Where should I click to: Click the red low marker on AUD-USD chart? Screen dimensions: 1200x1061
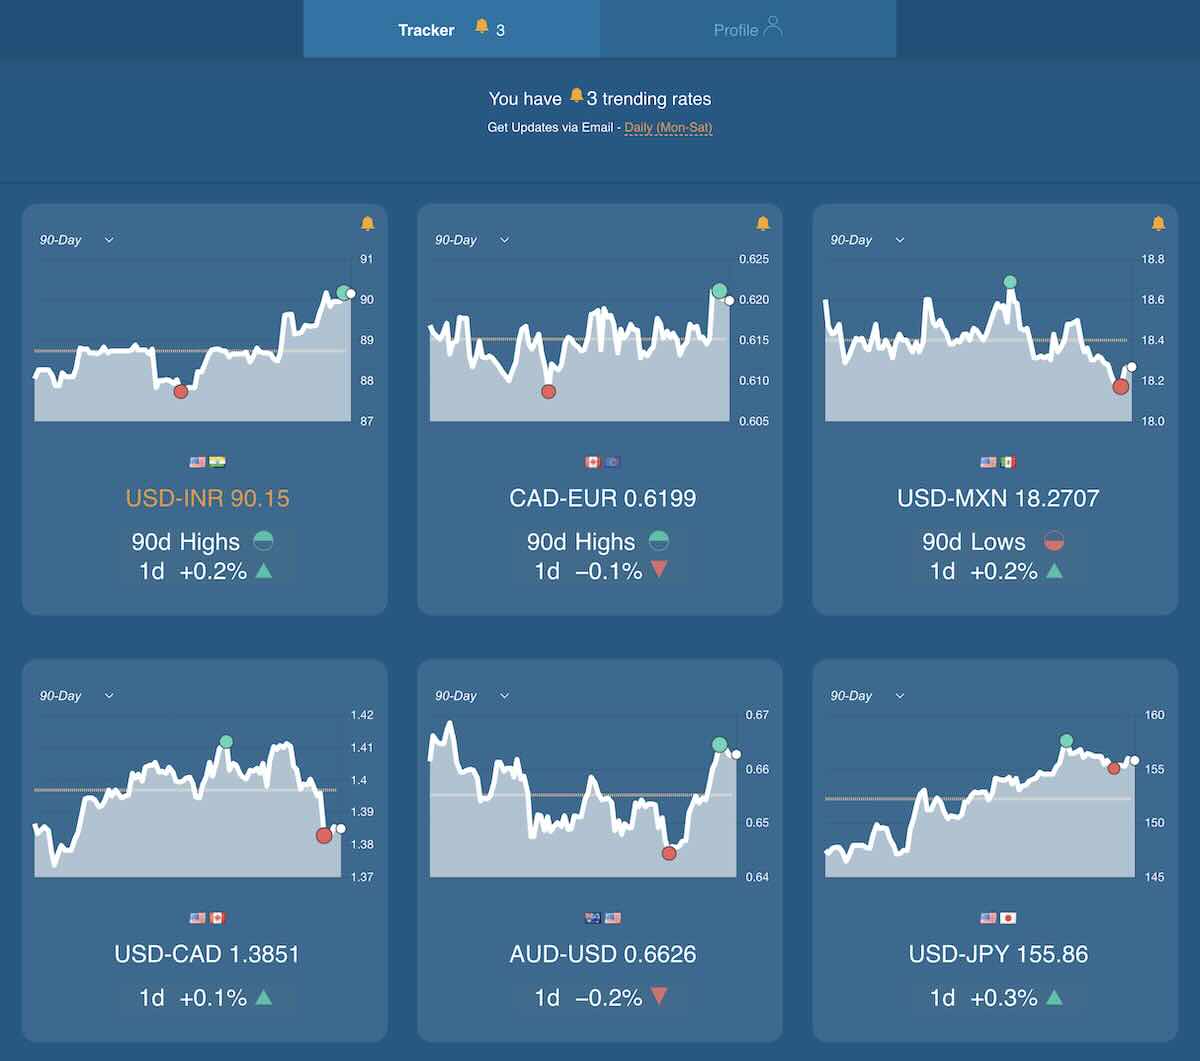point(669,853)
